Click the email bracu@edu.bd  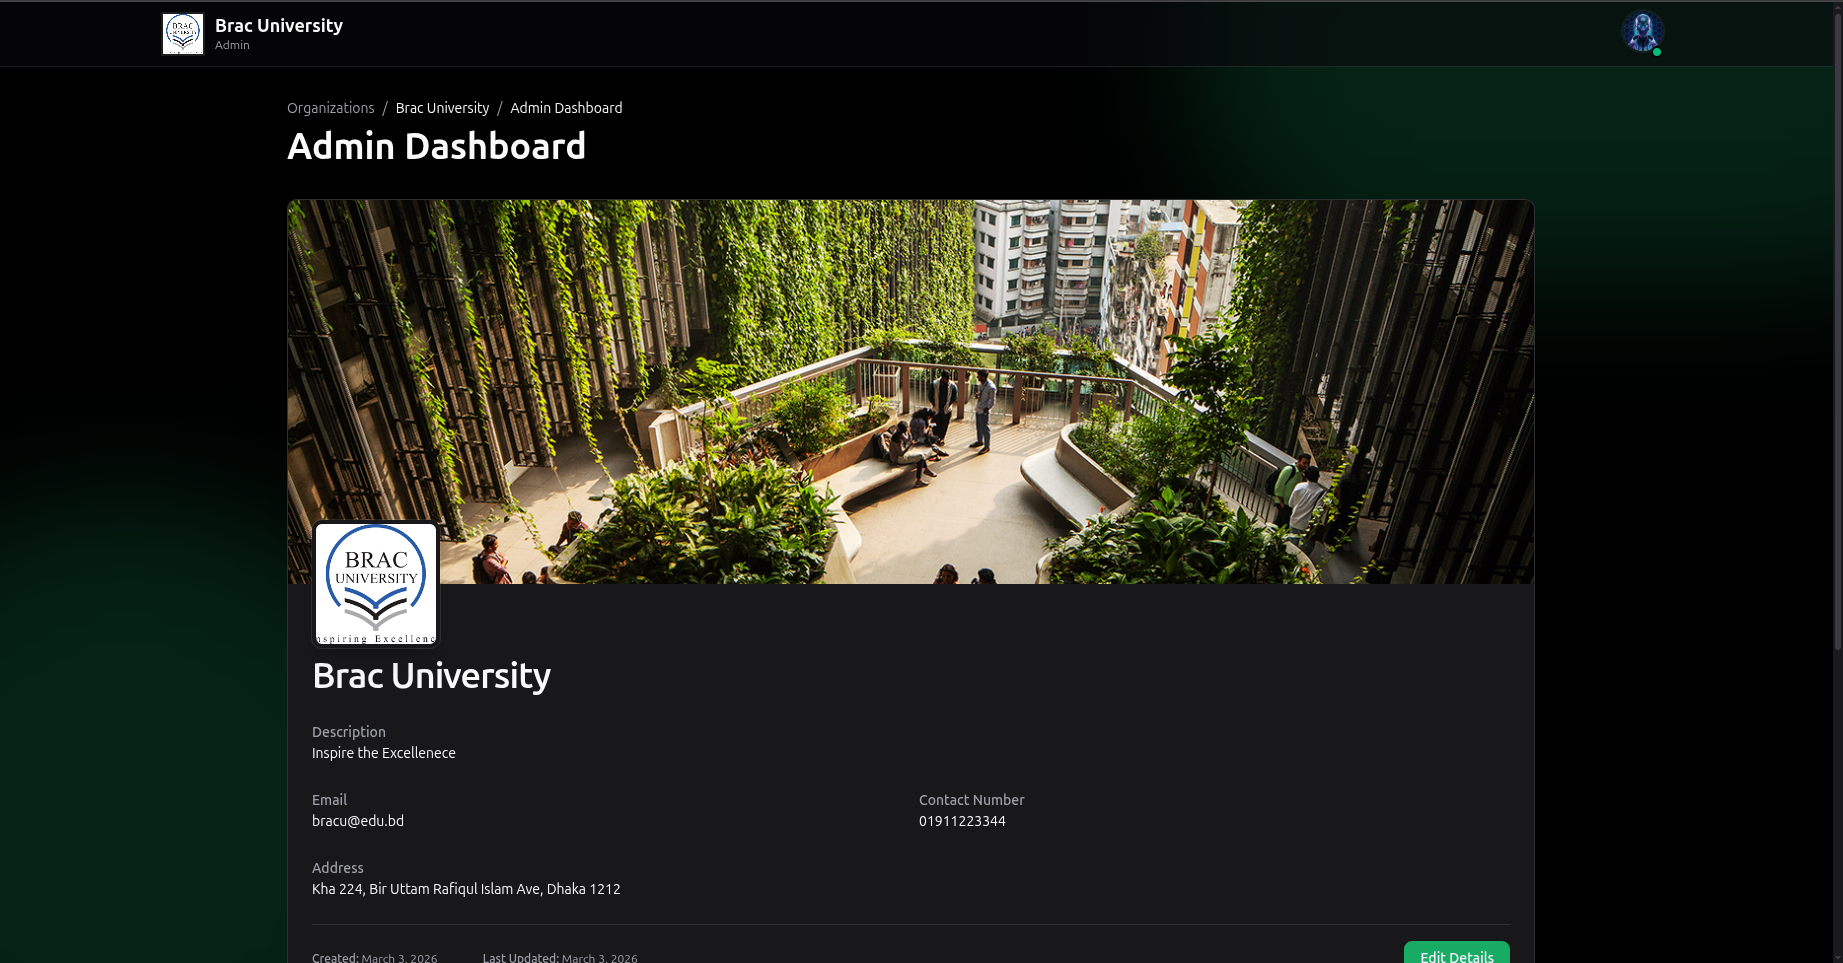click(x=358, y=821)
